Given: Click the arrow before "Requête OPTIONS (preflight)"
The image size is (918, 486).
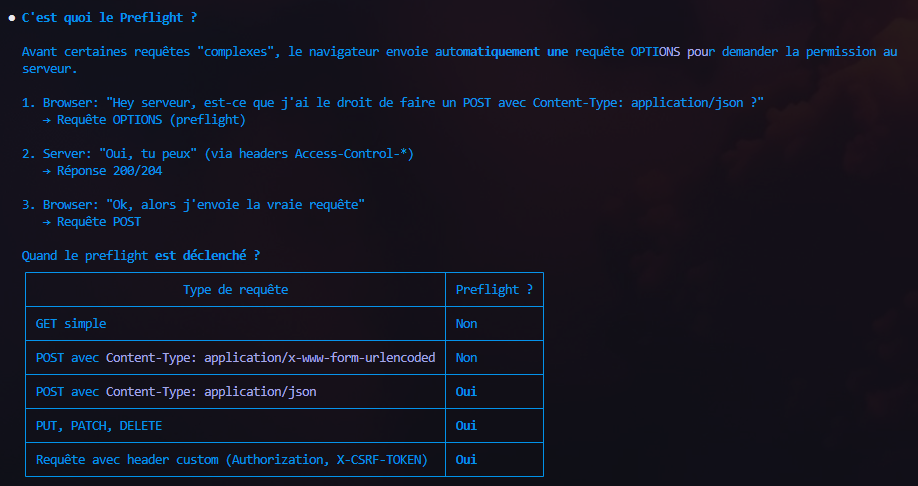Looking at the screenshot, I should pos(47,120).
